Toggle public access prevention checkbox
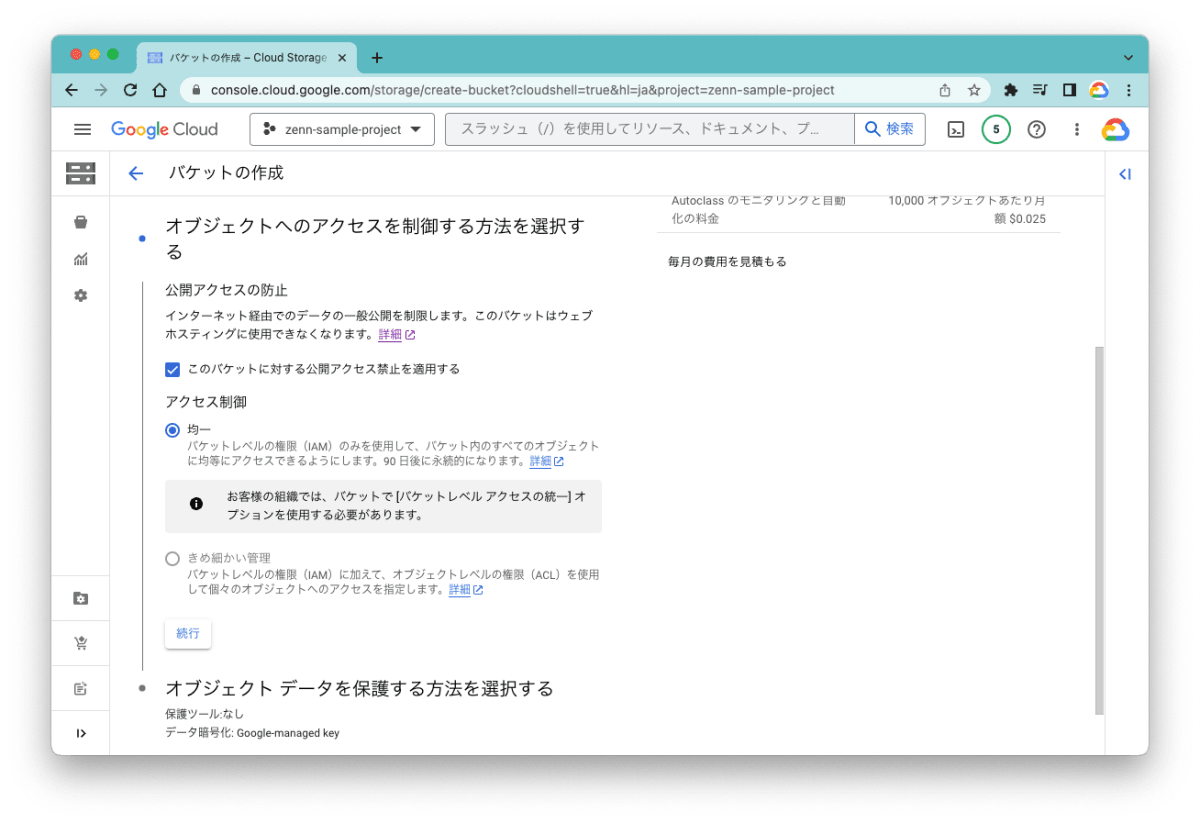The image size is (1200, 823). [172, 369]
